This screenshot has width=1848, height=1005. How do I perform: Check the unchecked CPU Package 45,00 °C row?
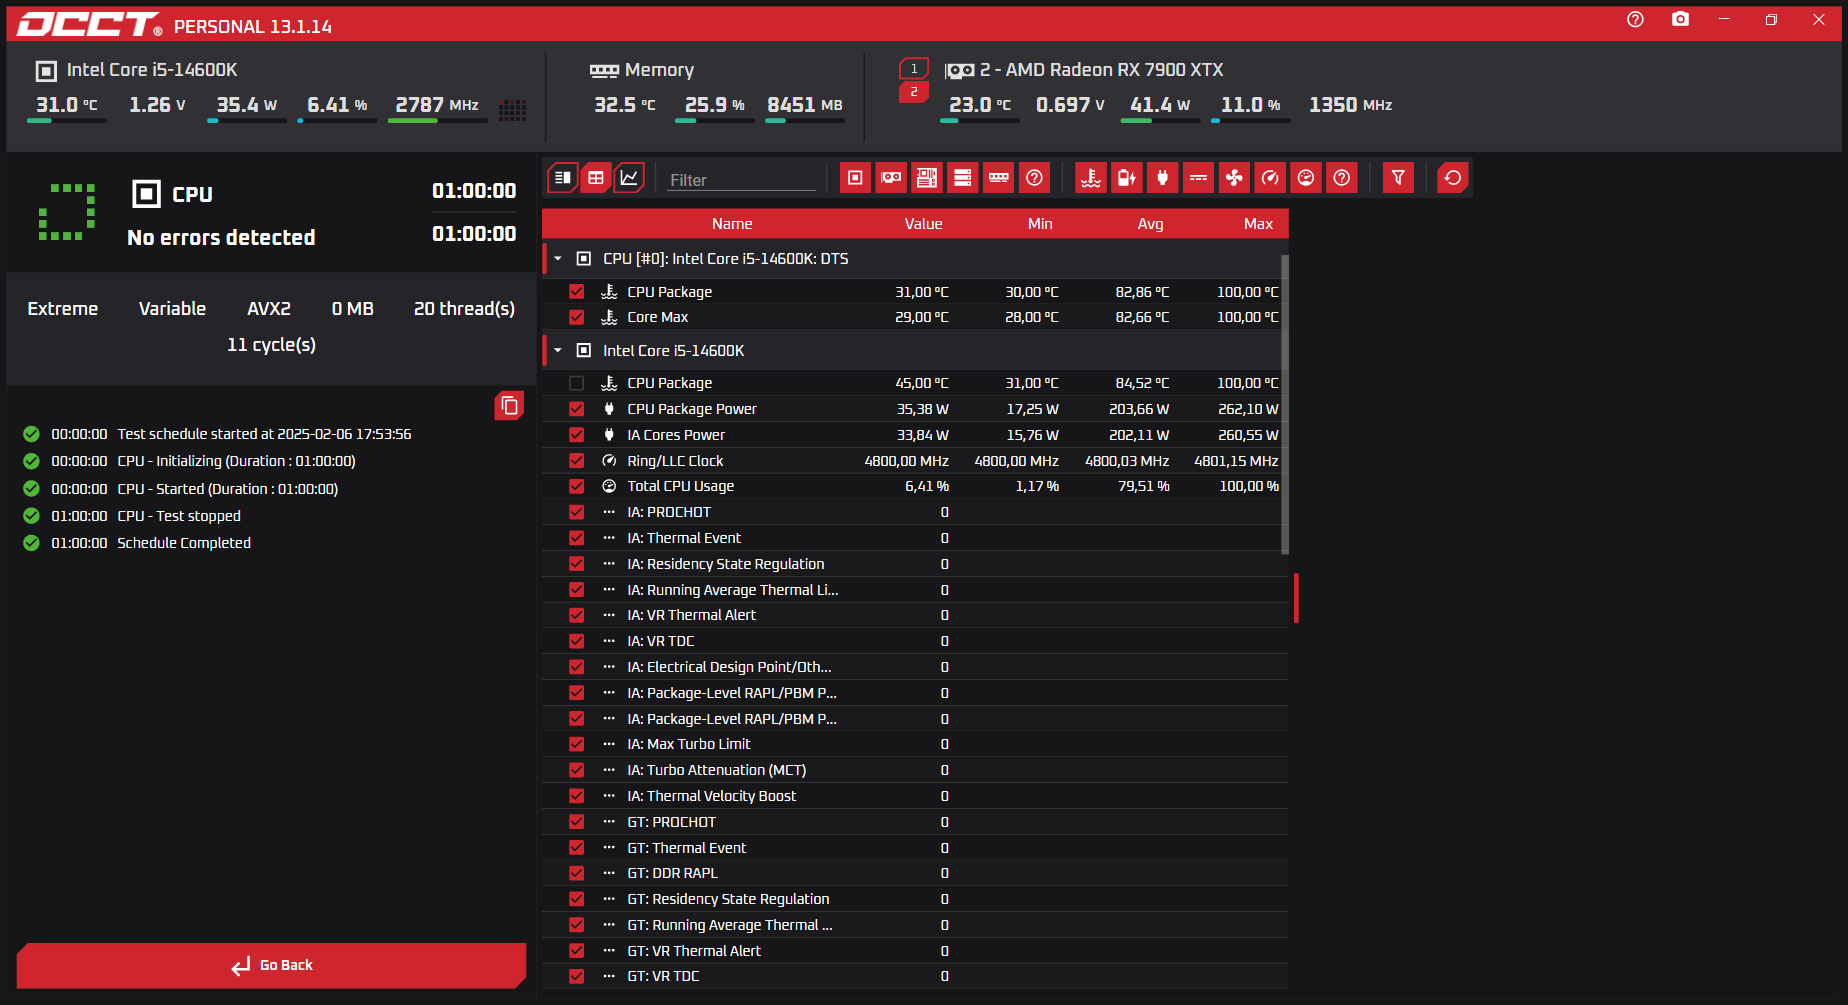coord(577,383)
